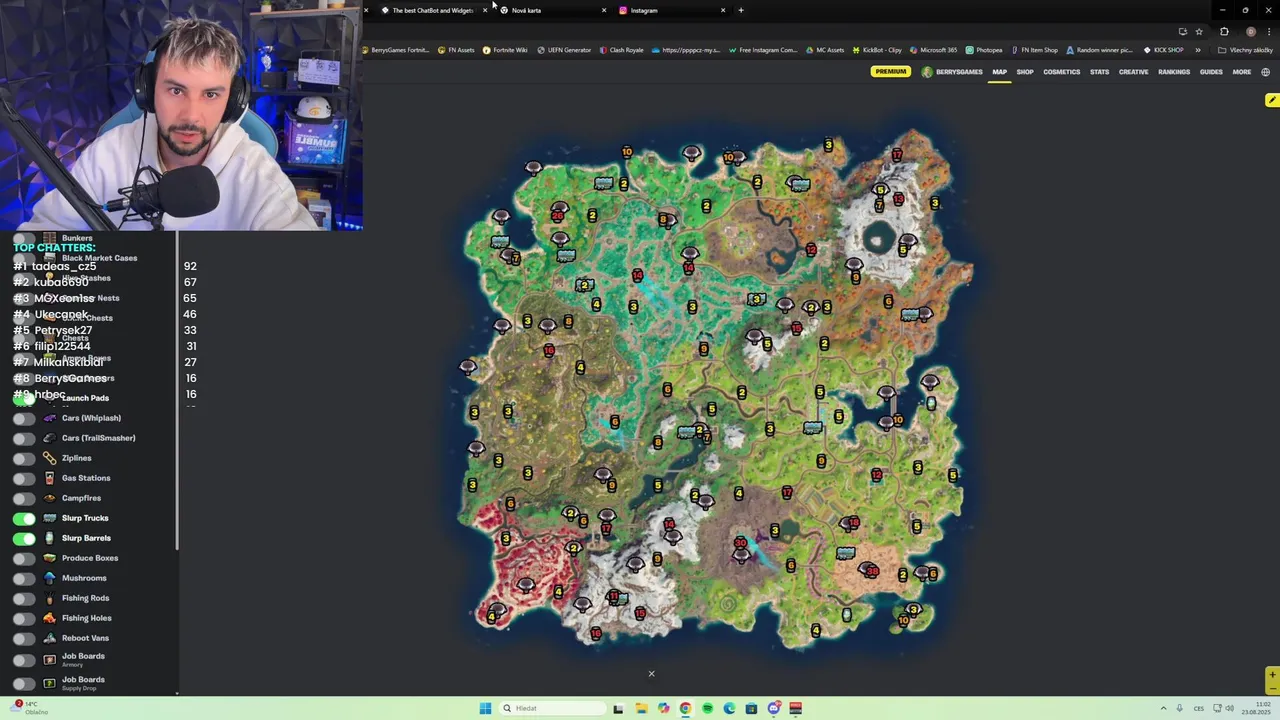Open the browser extensions puzzle icon
Viewport: 1280px width, 720px height.
click(x=1224, y=31)
